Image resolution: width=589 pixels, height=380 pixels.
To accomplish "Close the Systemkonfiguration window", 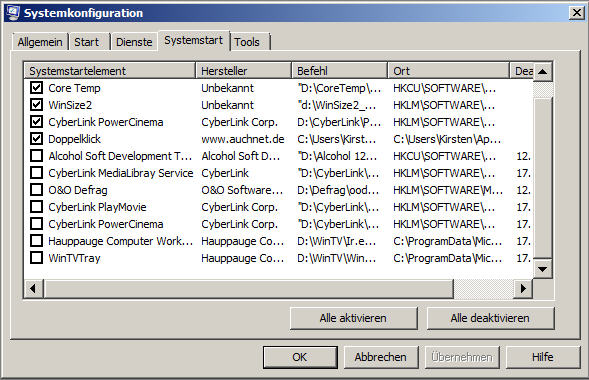I will pyautogui.click(x=577, y=13).
